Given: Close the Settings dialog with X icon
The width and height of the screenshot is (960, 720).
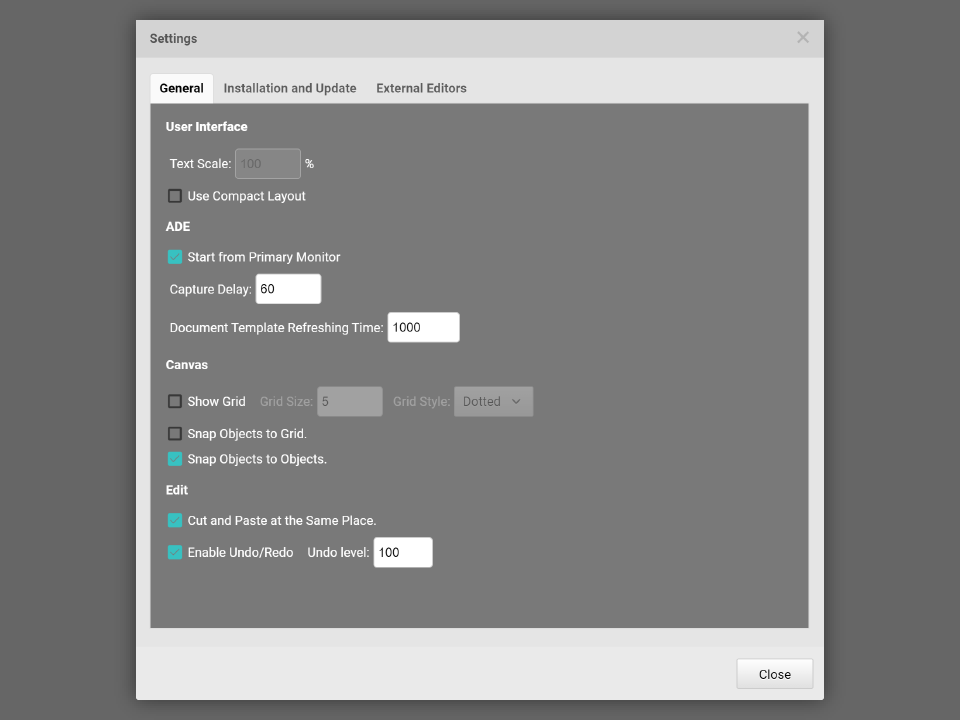Looking at the screenshot, I should coord(802,38).
